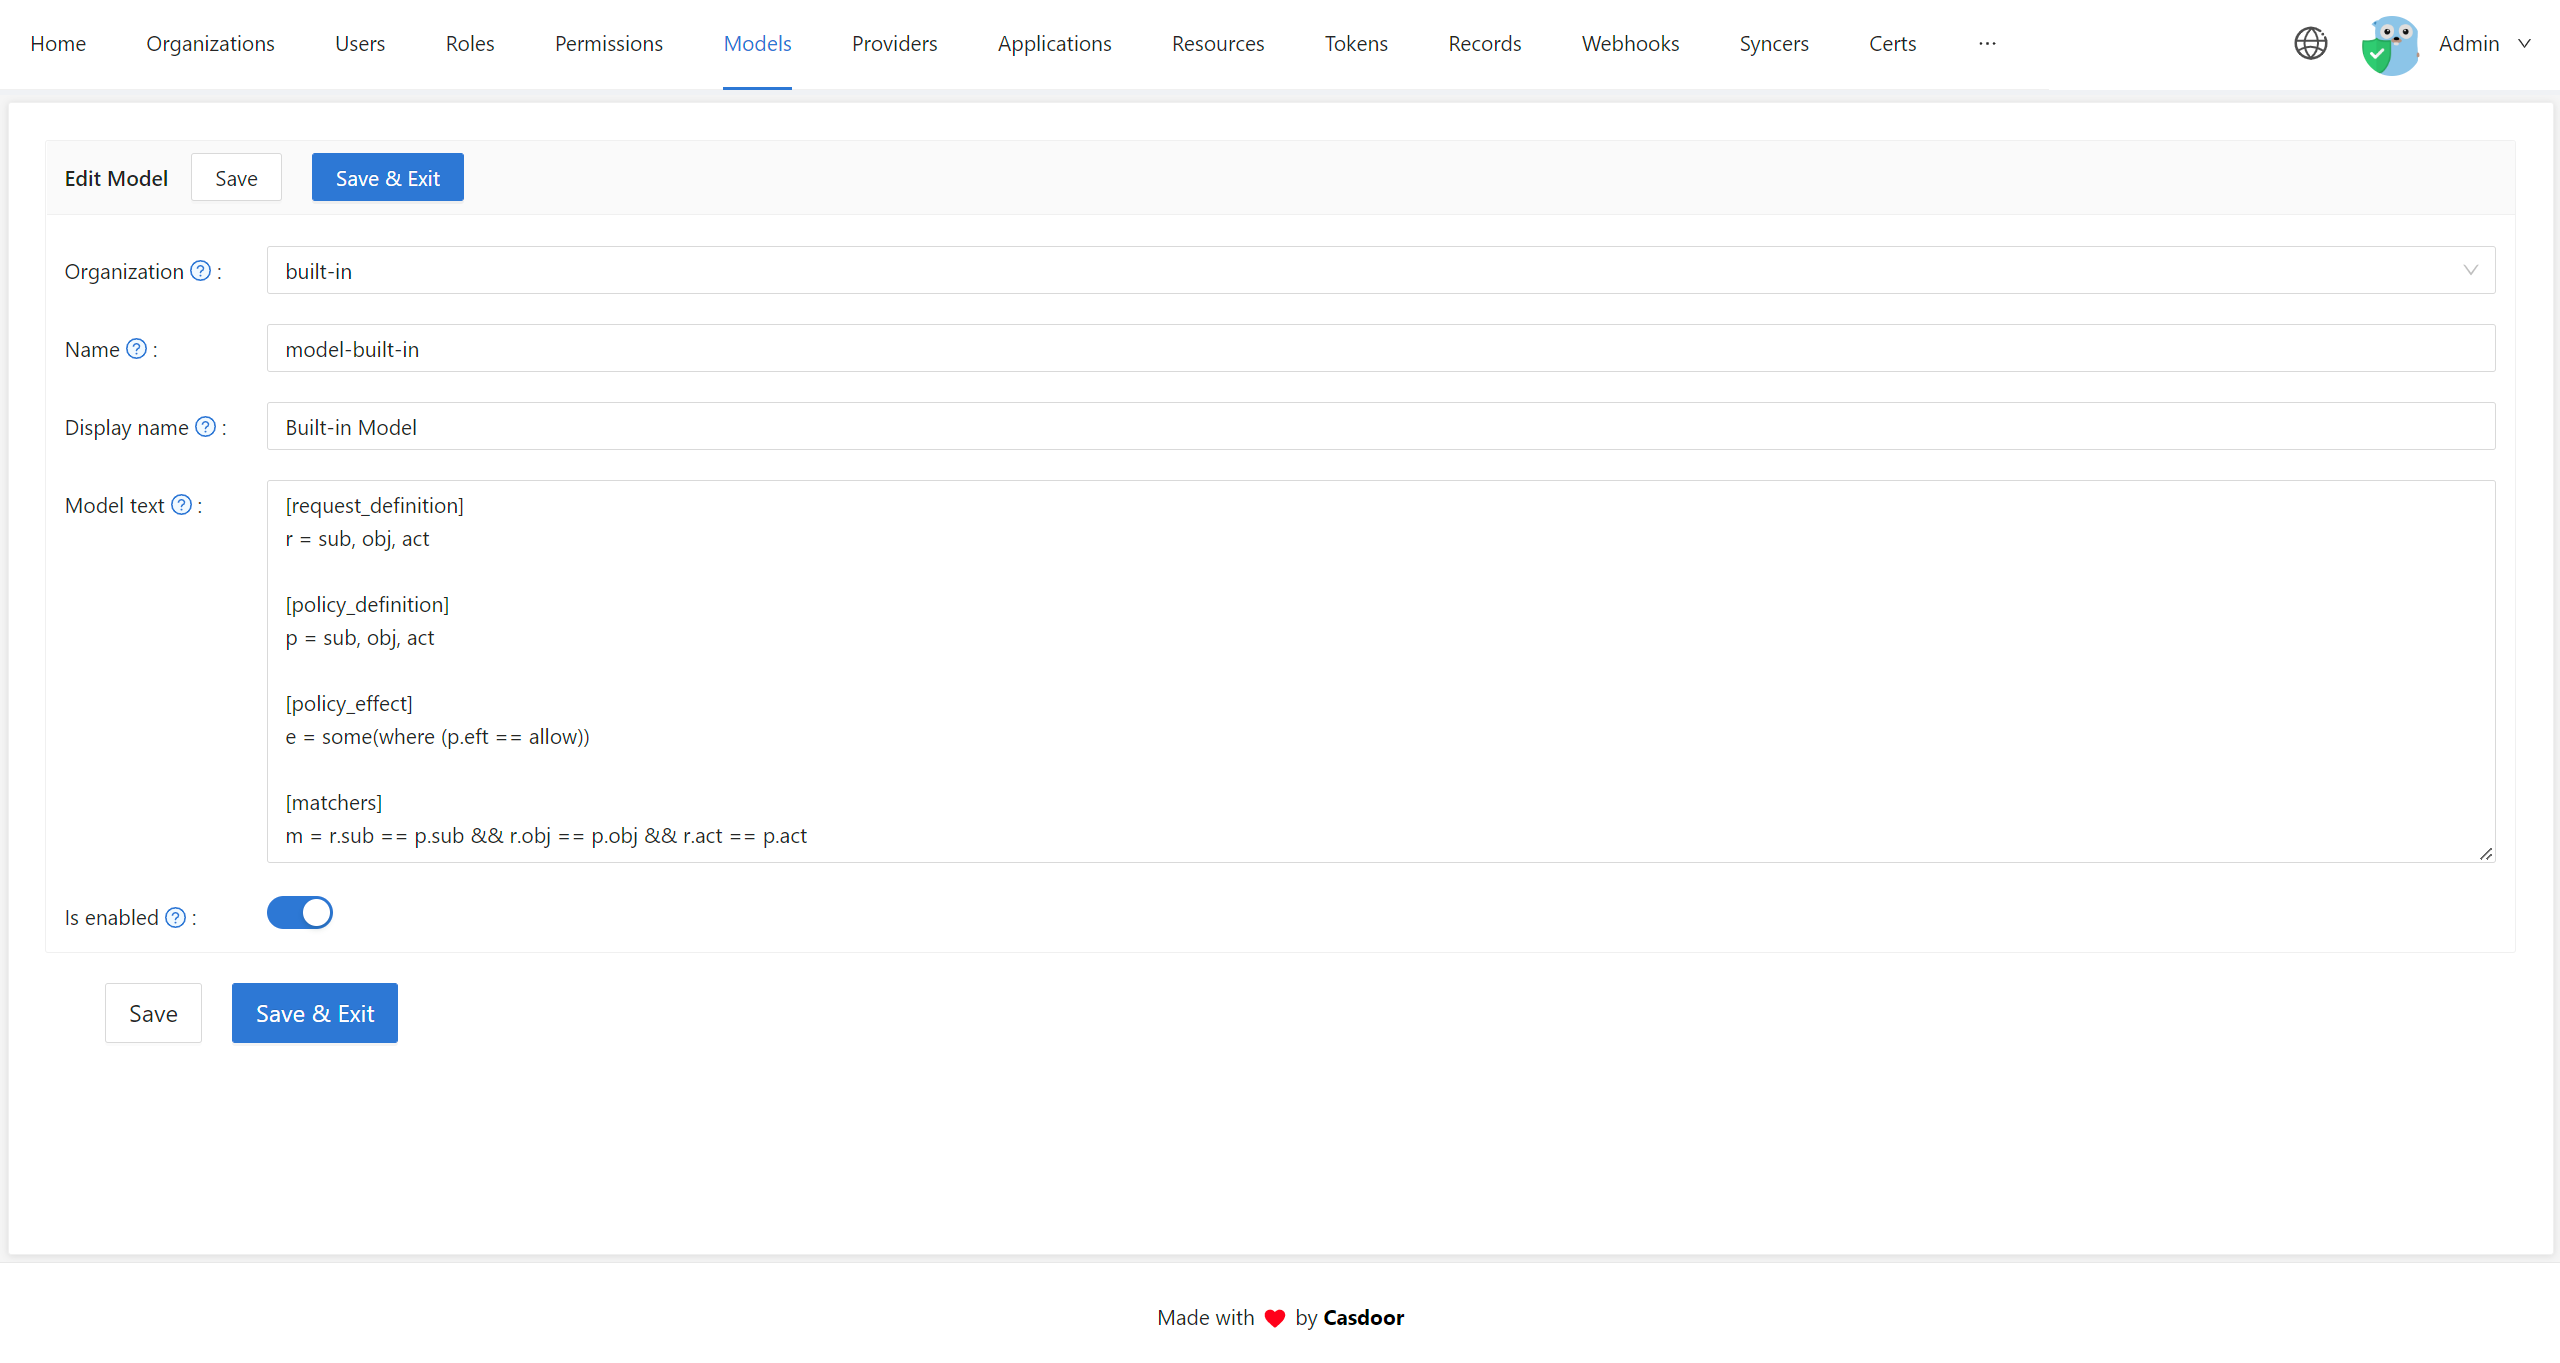Screen dimensions: 2560x1363
Task: Click the bottom Save button
Action: [153, 1013]
